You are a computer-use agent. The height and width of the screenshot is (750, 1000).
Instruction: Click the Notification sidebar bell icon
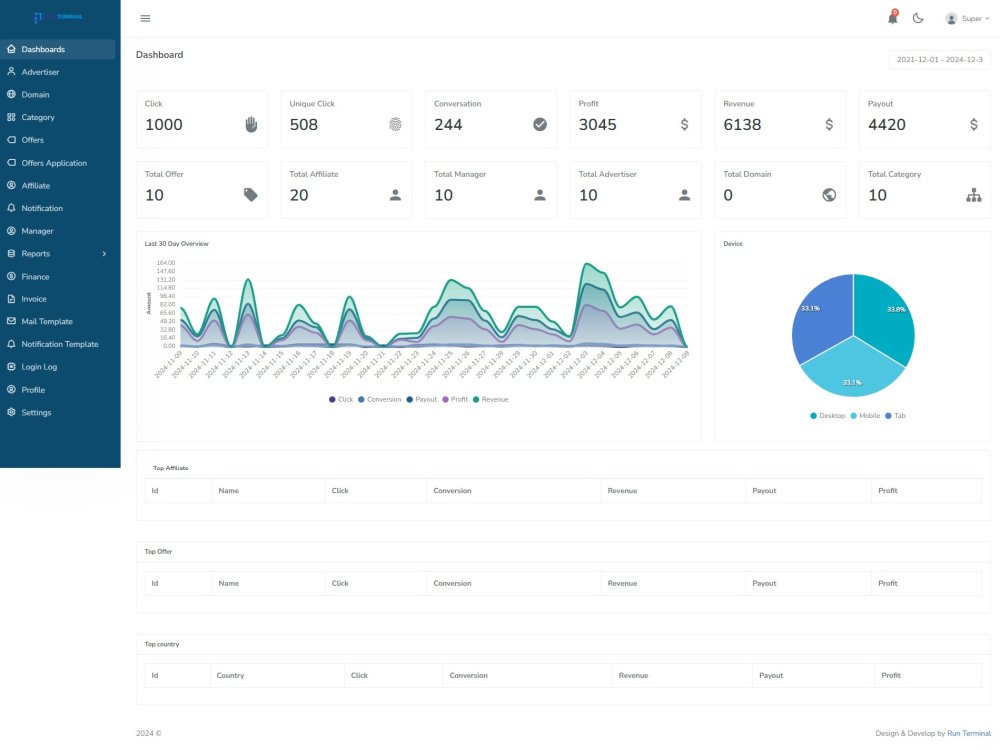(11, 208)
